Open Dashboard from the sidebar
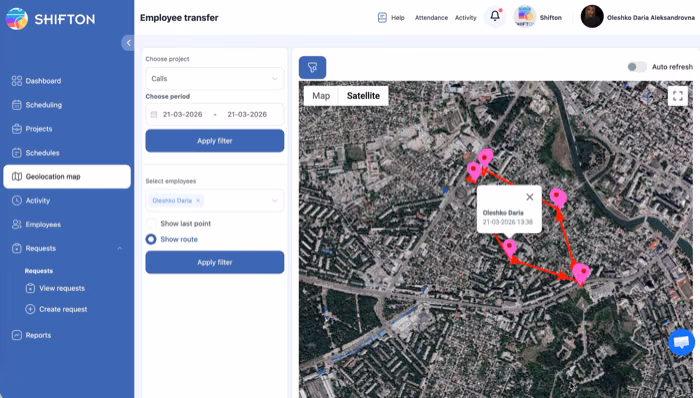The height and width of the screenshot is (398, 700). tap(37, 81)
